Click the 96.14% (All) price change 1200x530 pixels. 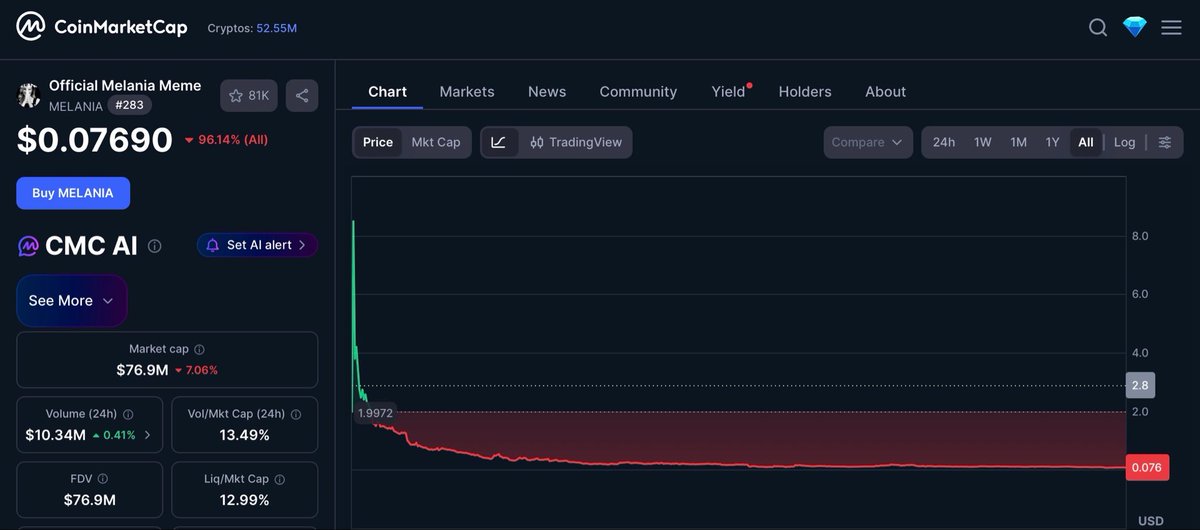click(226, 139)
